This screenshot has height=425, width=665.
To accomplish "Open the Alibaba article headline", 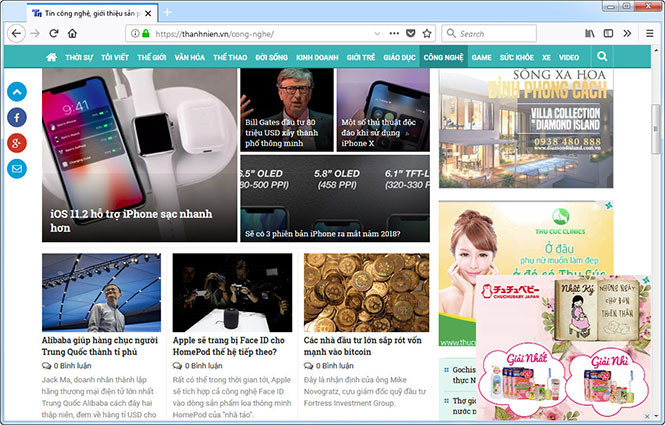I will click(100, 346).
